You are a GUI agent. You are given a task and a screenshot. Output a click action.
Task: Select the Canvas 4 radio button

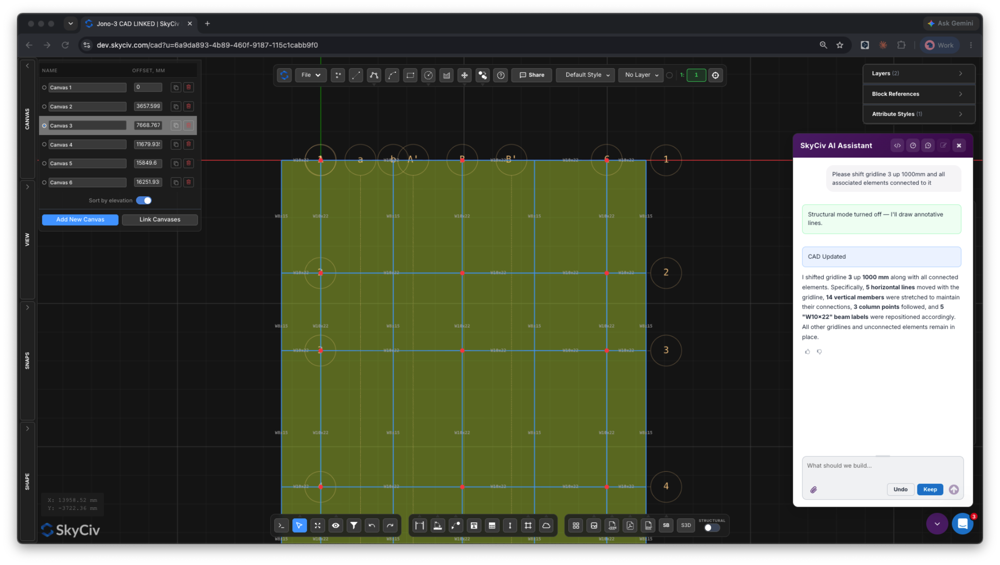click(44, 144)
